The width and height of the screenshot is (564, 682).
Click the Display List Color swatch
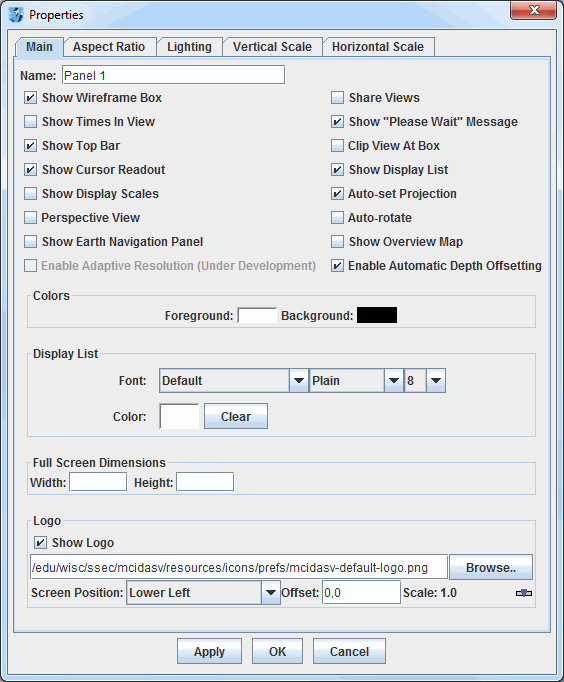179,416
